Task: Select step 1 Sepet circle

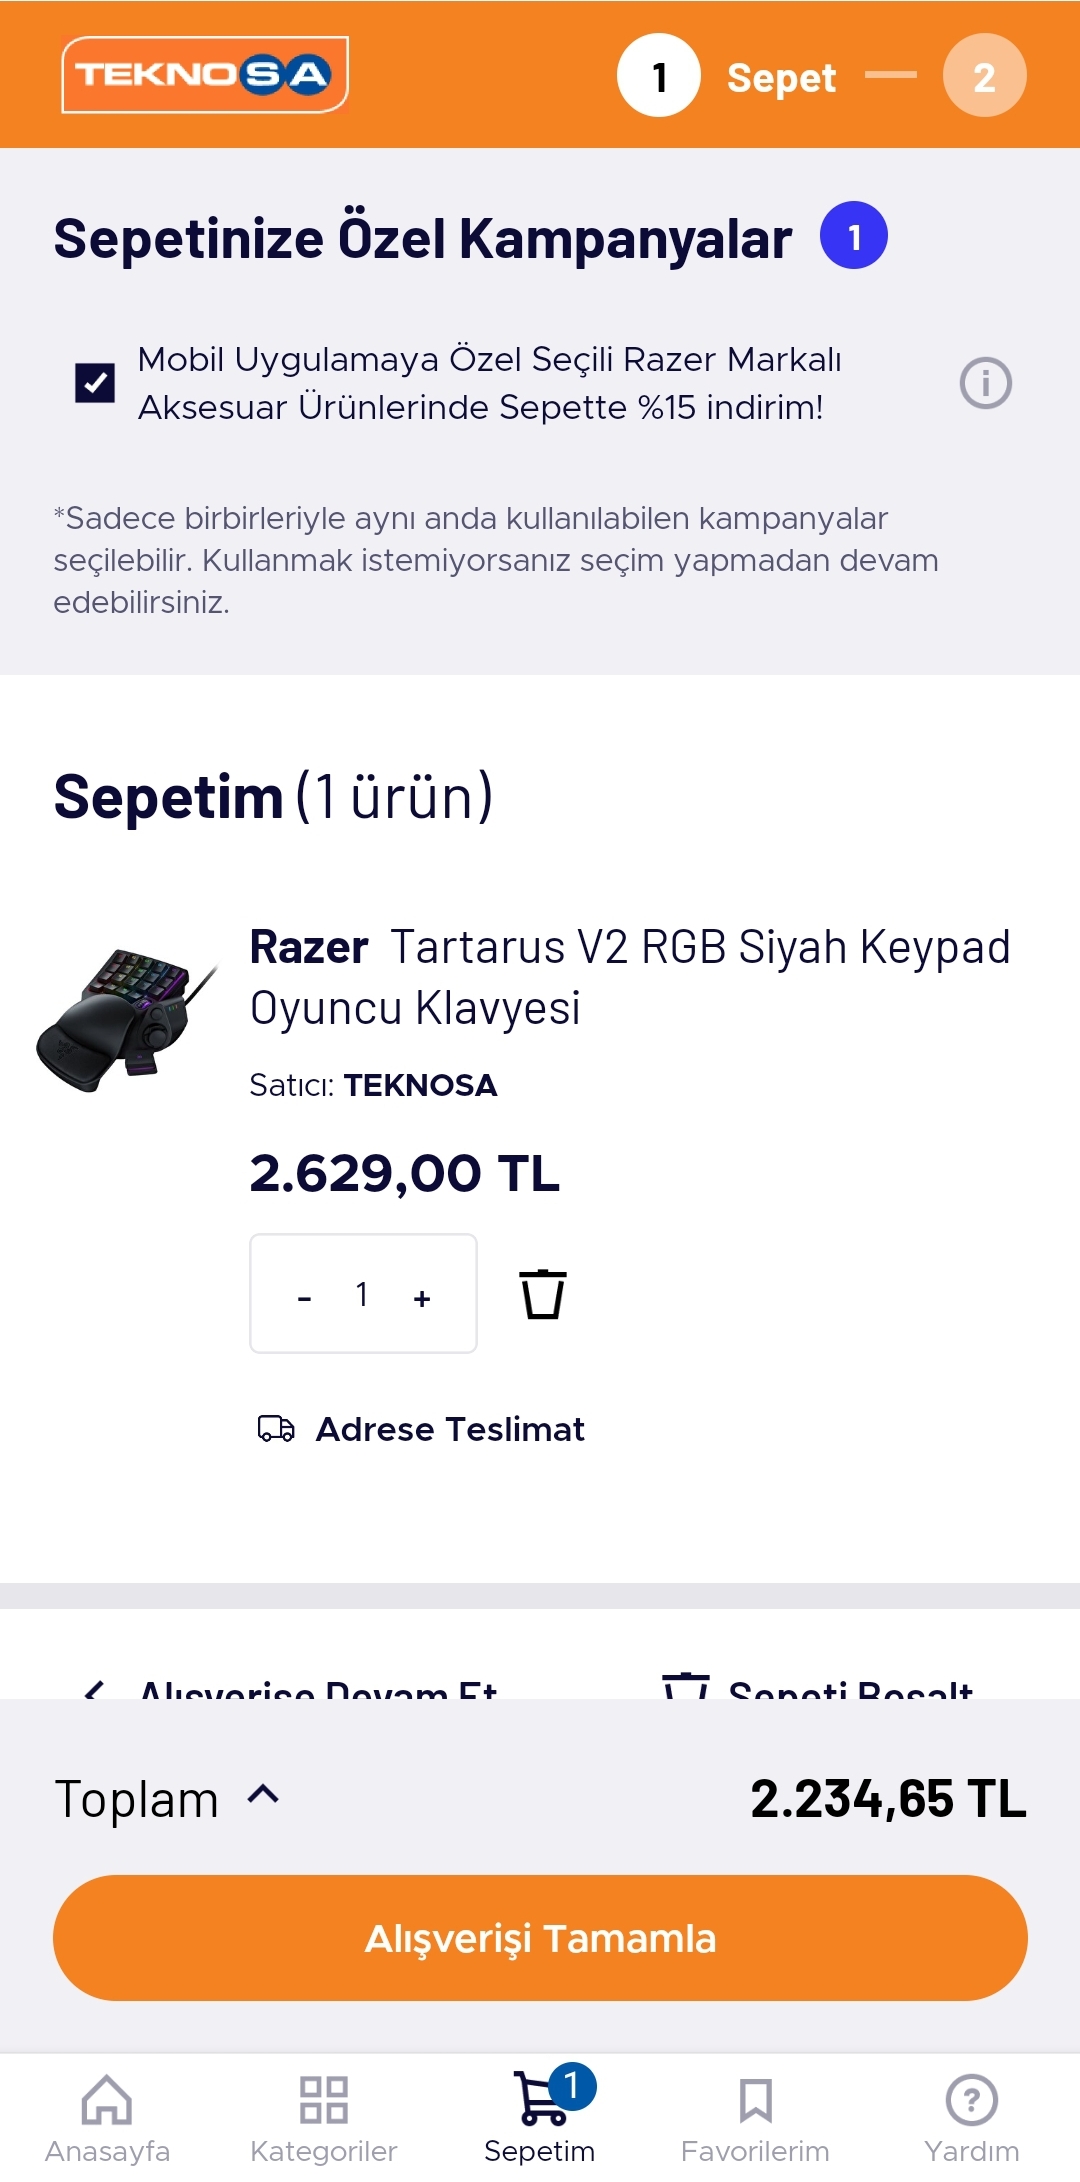Action: 659,76
